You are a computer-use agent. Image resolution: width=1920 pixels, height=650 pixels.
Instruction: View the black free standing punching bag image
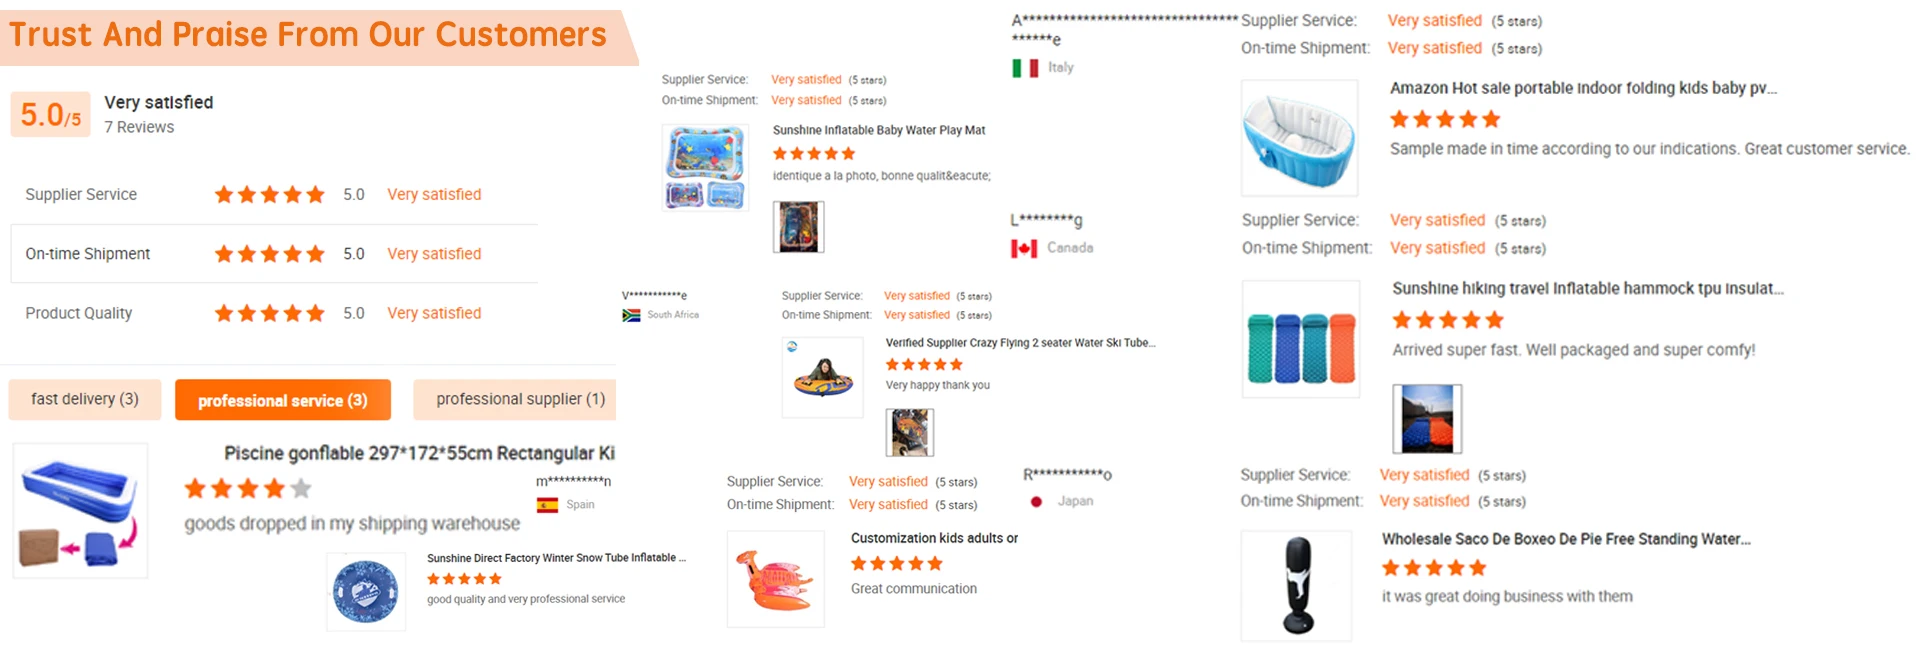click(1296, 585)
